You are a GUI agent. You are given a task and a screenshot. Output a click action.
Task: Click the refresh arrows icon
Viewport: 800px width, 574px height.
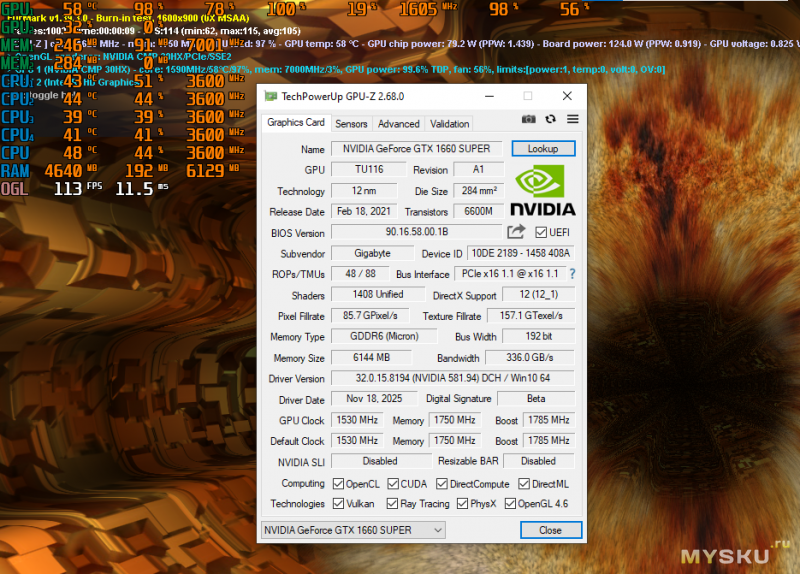[x=551, y=119]
